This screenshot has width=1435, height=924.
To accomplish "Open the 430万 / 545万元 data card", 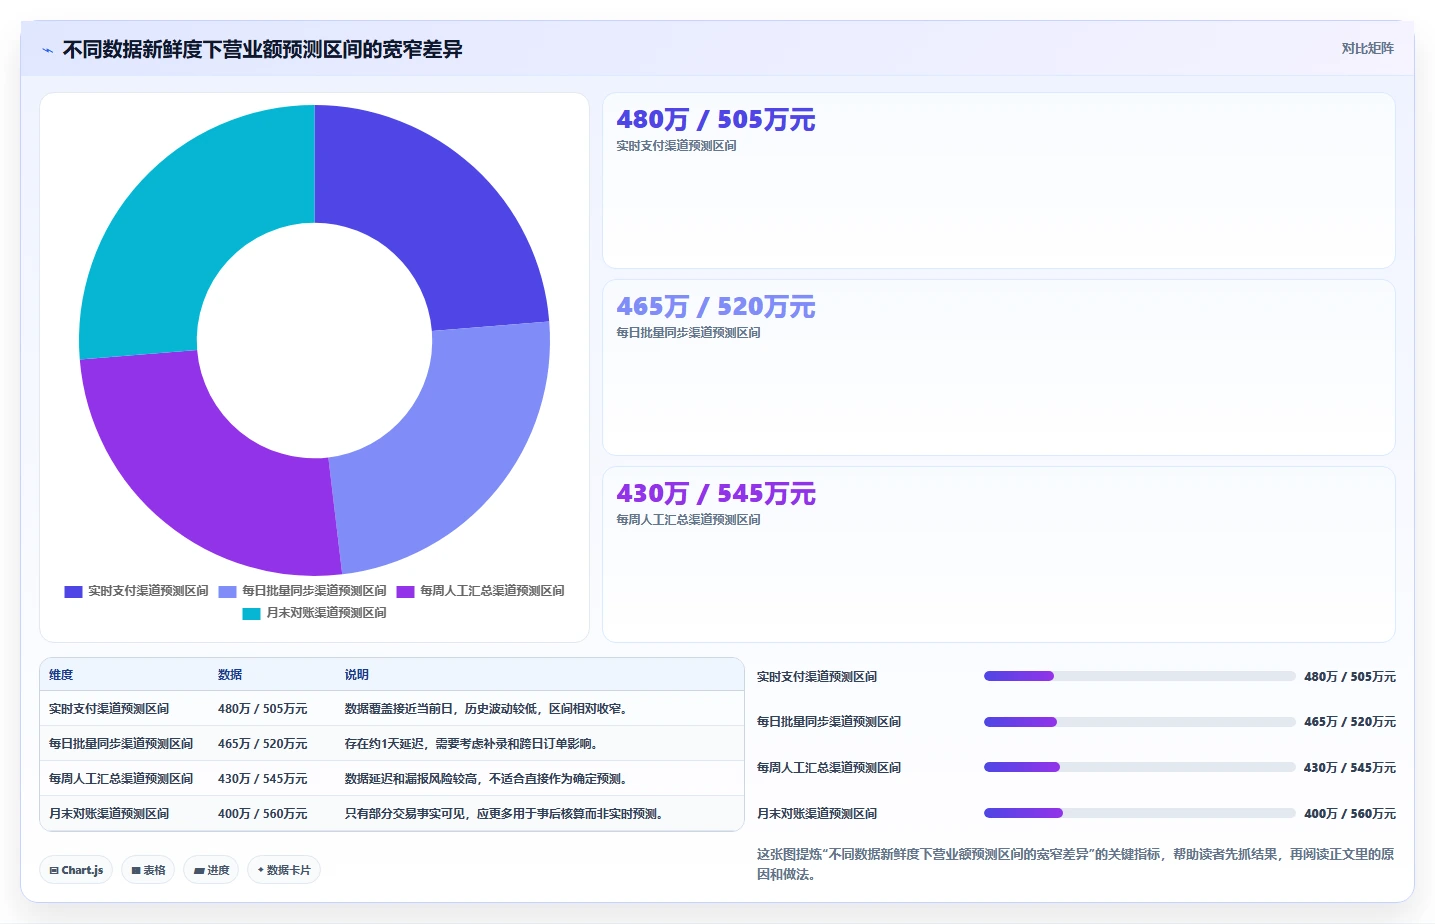I will pyautogui.click(x=998, y=554).
